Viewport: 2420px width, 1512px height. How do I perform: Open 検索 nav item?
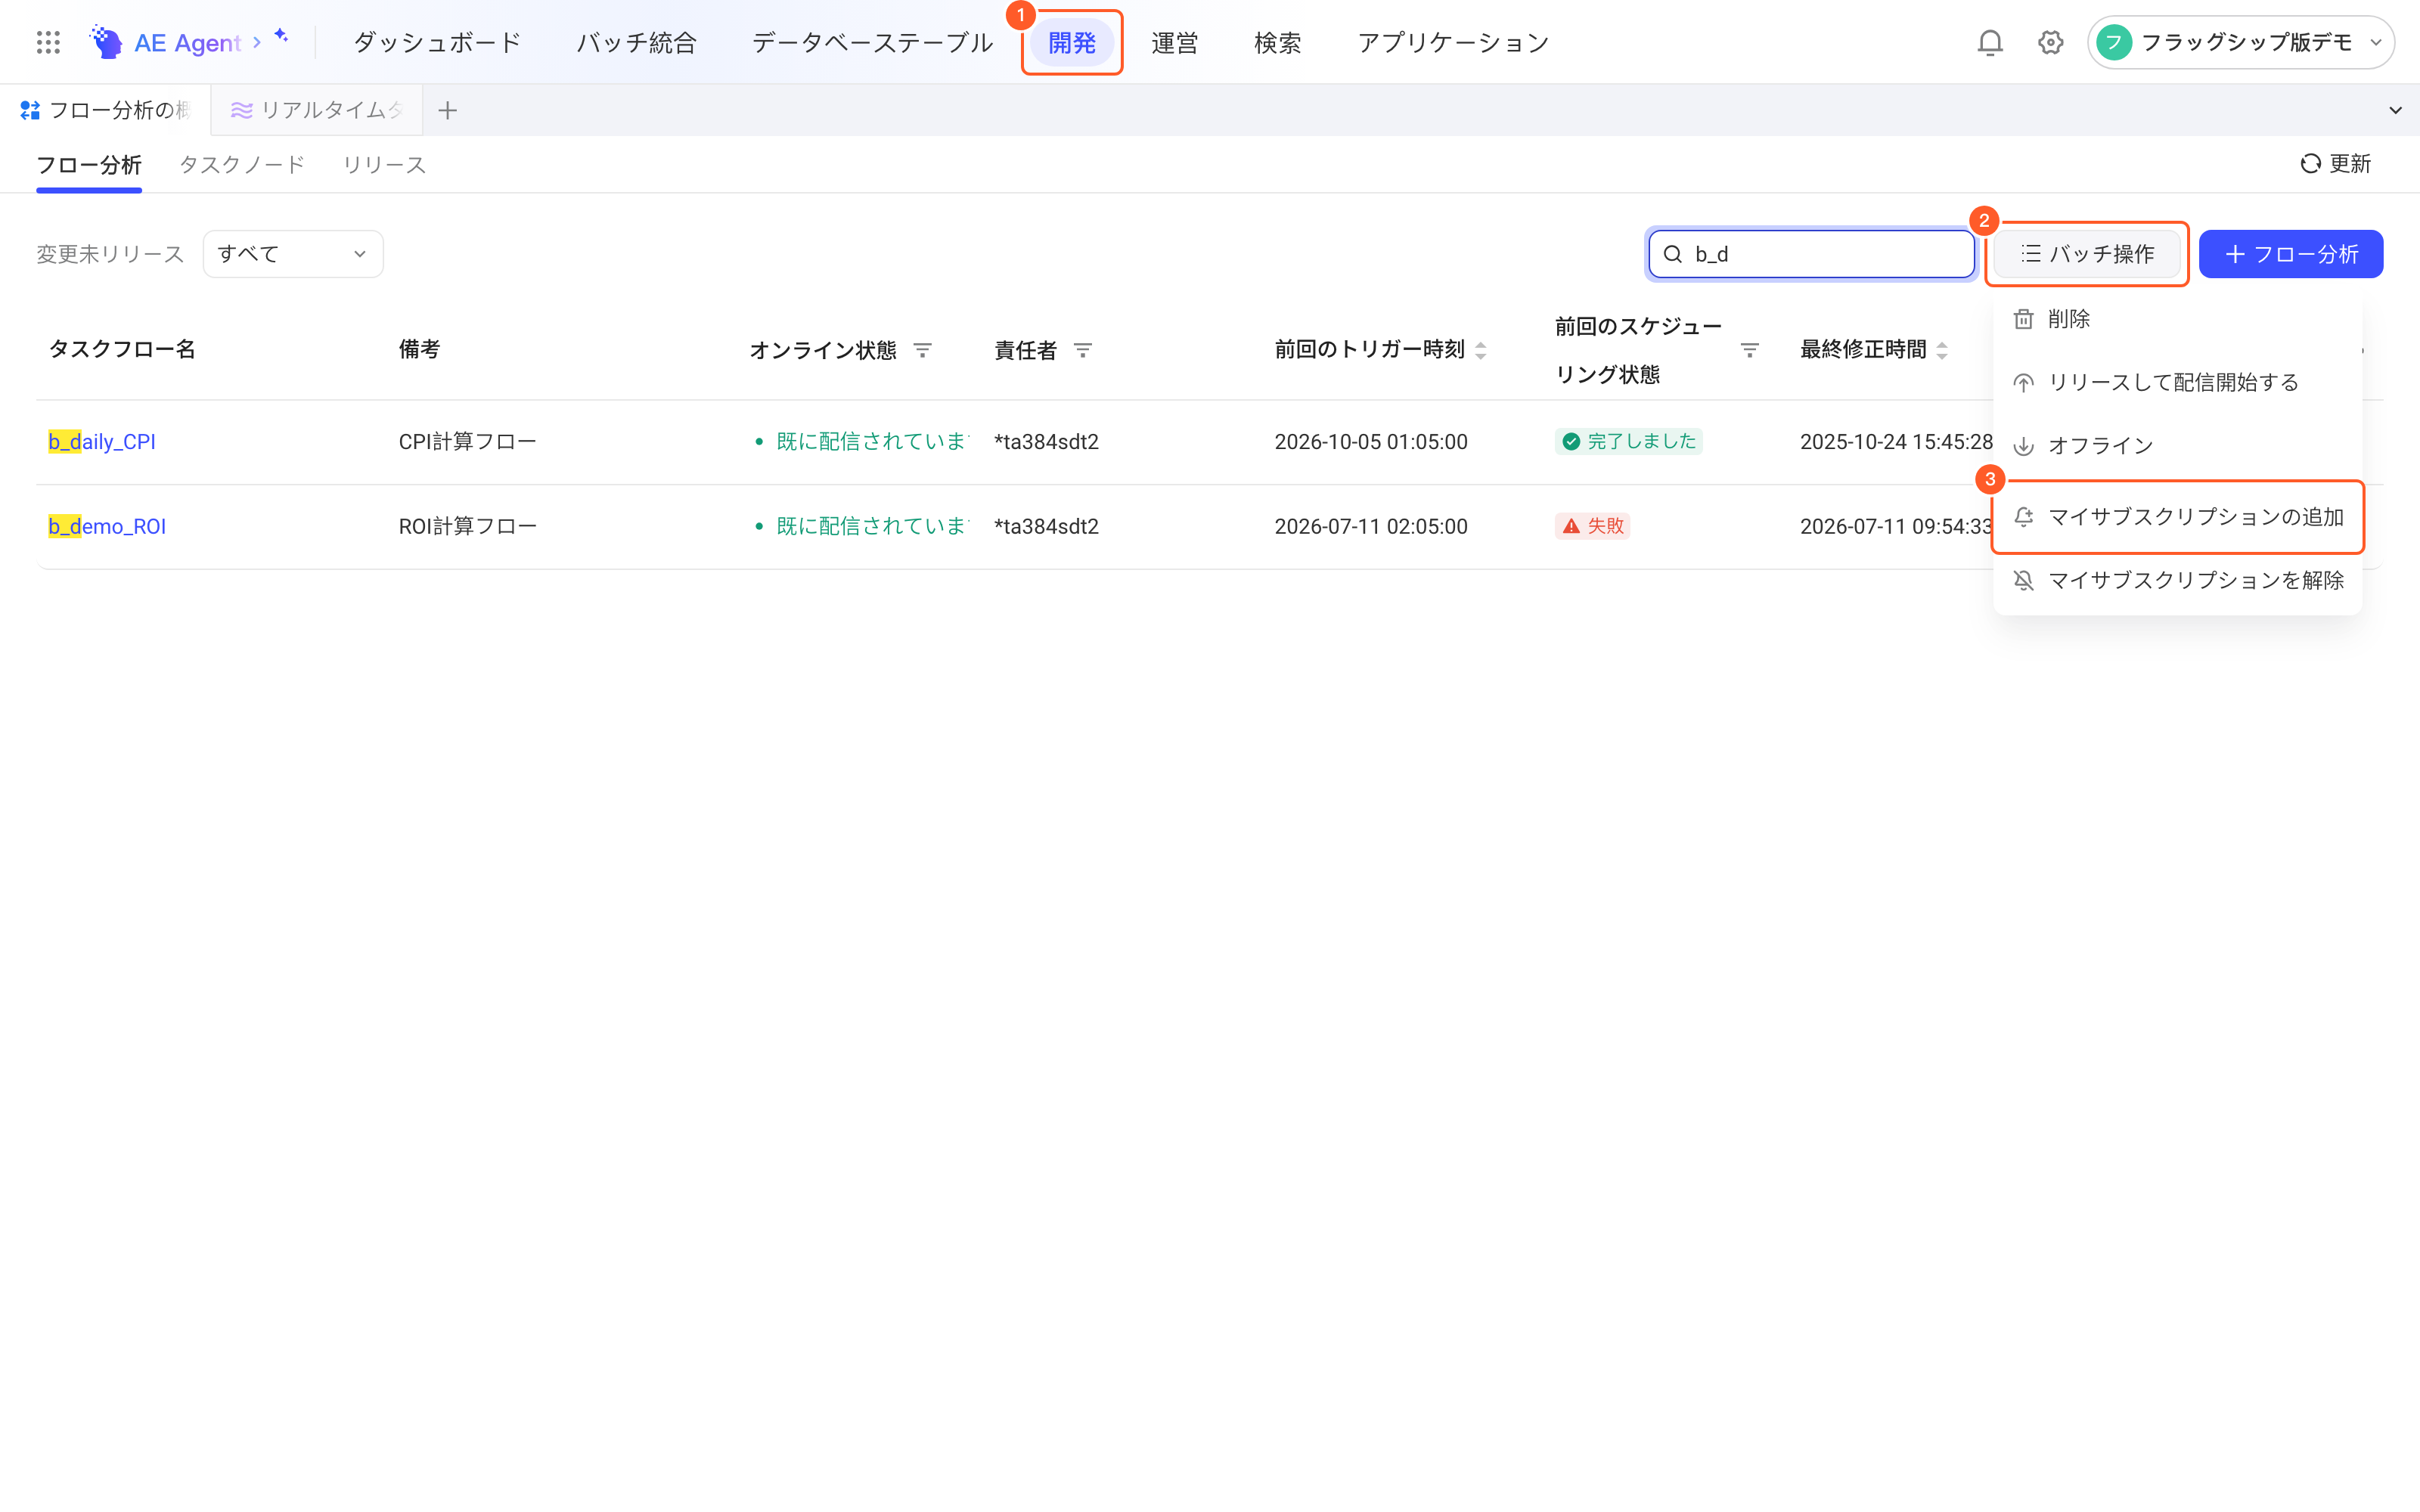pyautogui.click(x=1278, y=42)
